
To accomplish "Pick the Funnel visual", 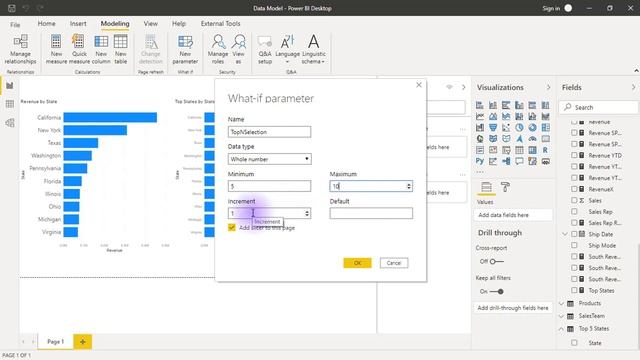I will pos(493,127).
